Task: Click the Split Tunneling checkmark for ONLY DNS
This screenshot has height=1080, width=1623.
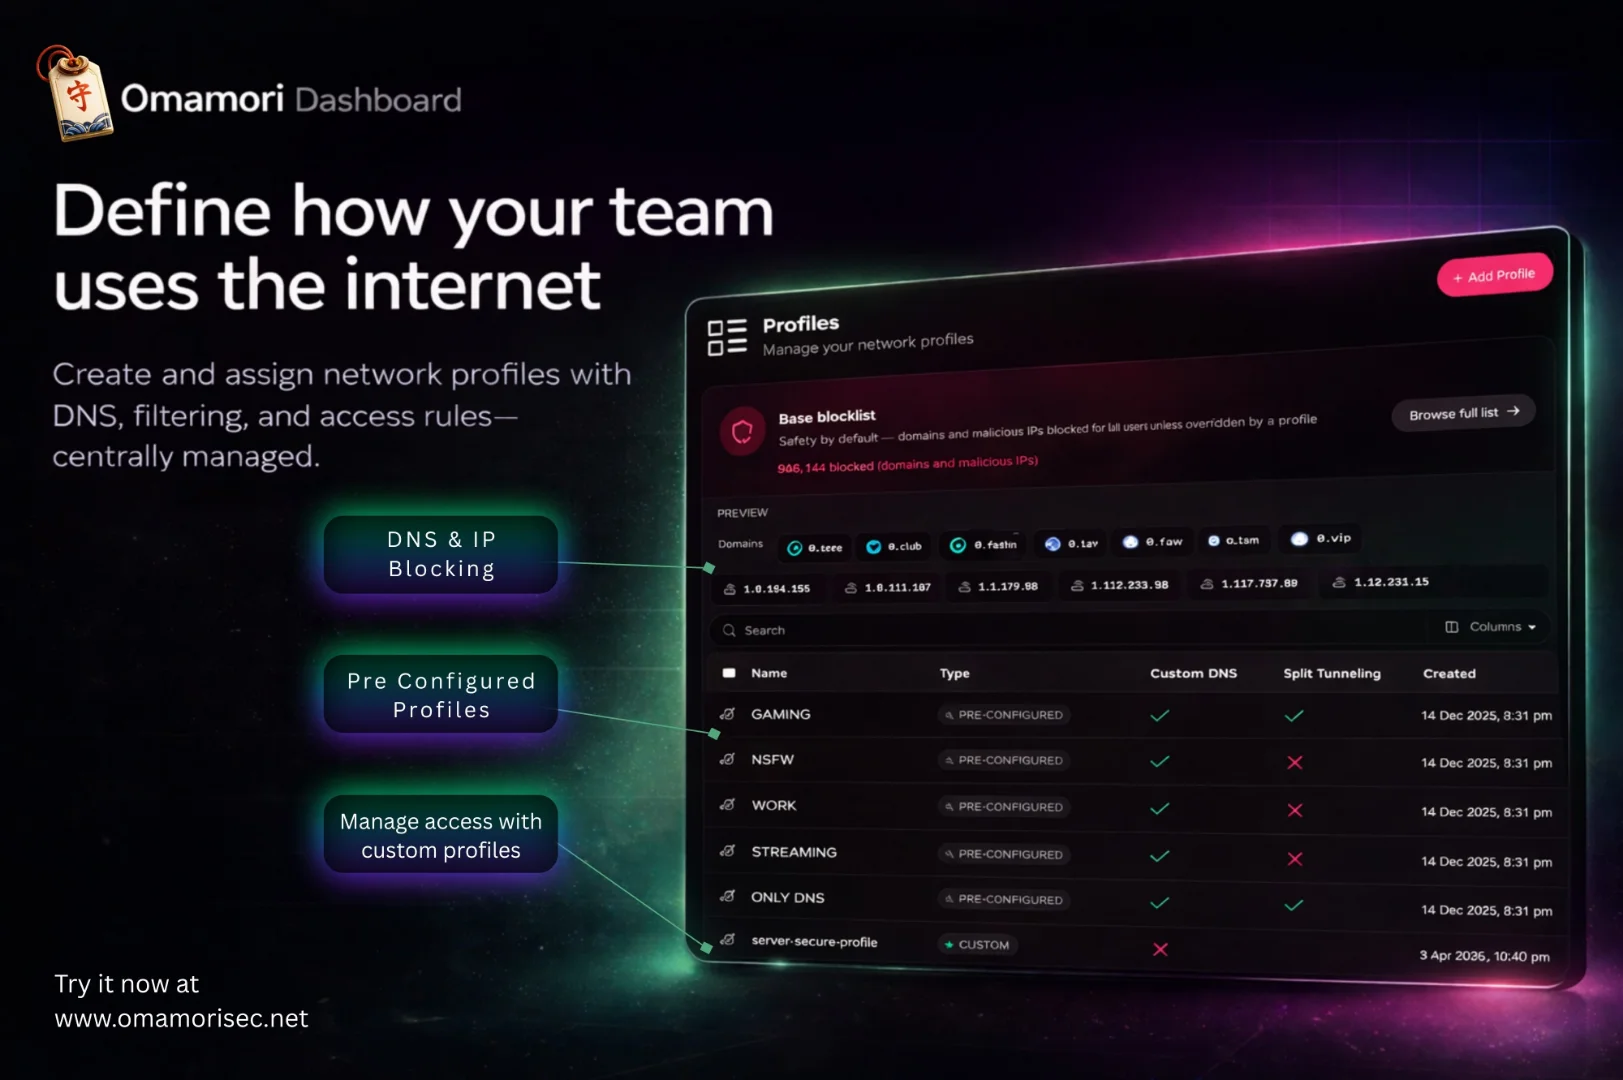Action: [x=1294, y=905]
